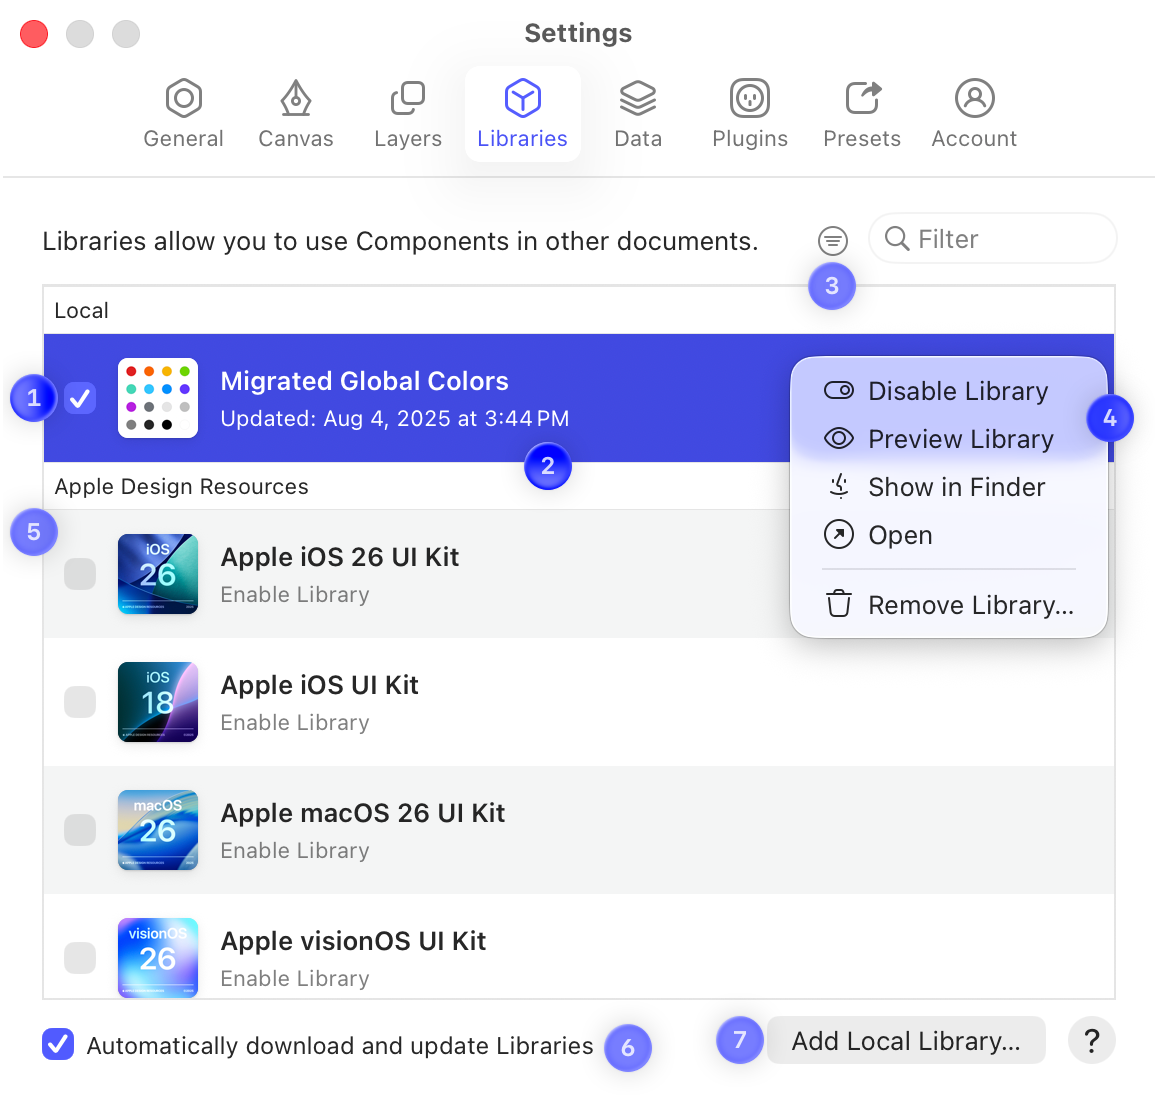The width and height of the screenshot is (1158, 1102).
Task: Select the Apple macOS 26 UI Kit title
Action: tap(363, 813)
